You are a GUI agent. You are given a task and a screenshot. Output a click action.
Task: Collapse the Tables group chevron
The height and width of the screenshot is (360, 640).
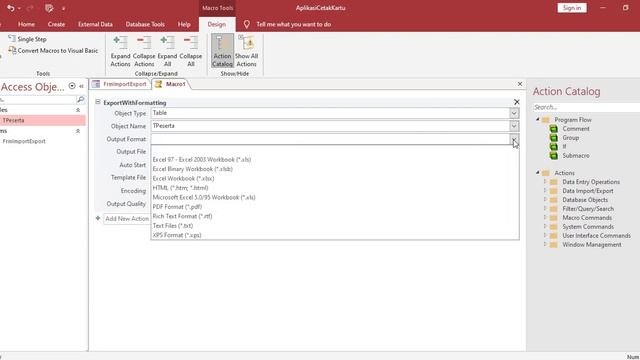click(78, 110)
